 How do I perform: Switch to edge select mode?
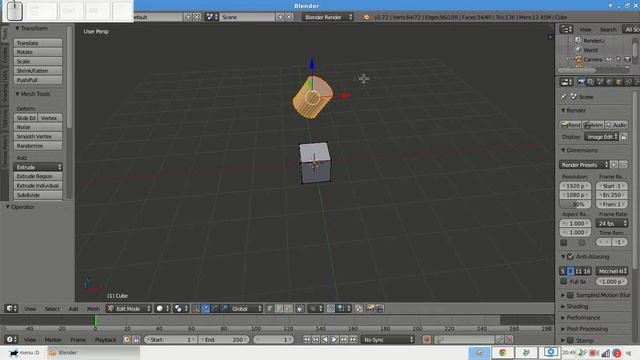coord(279,309)
